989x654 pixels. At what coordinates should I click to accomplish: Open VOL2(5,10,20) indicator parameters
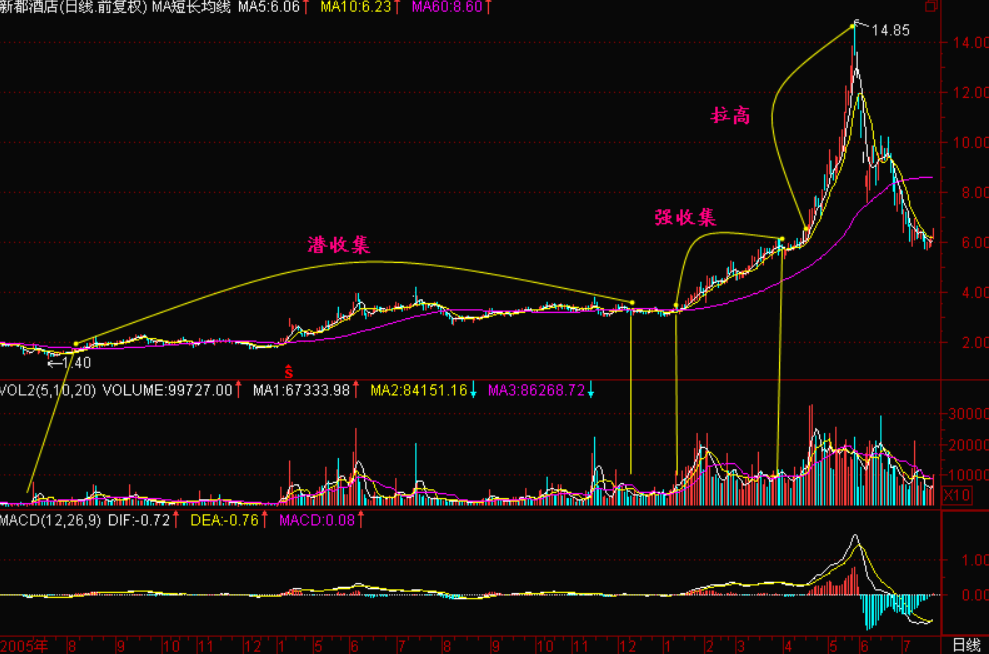48,390
